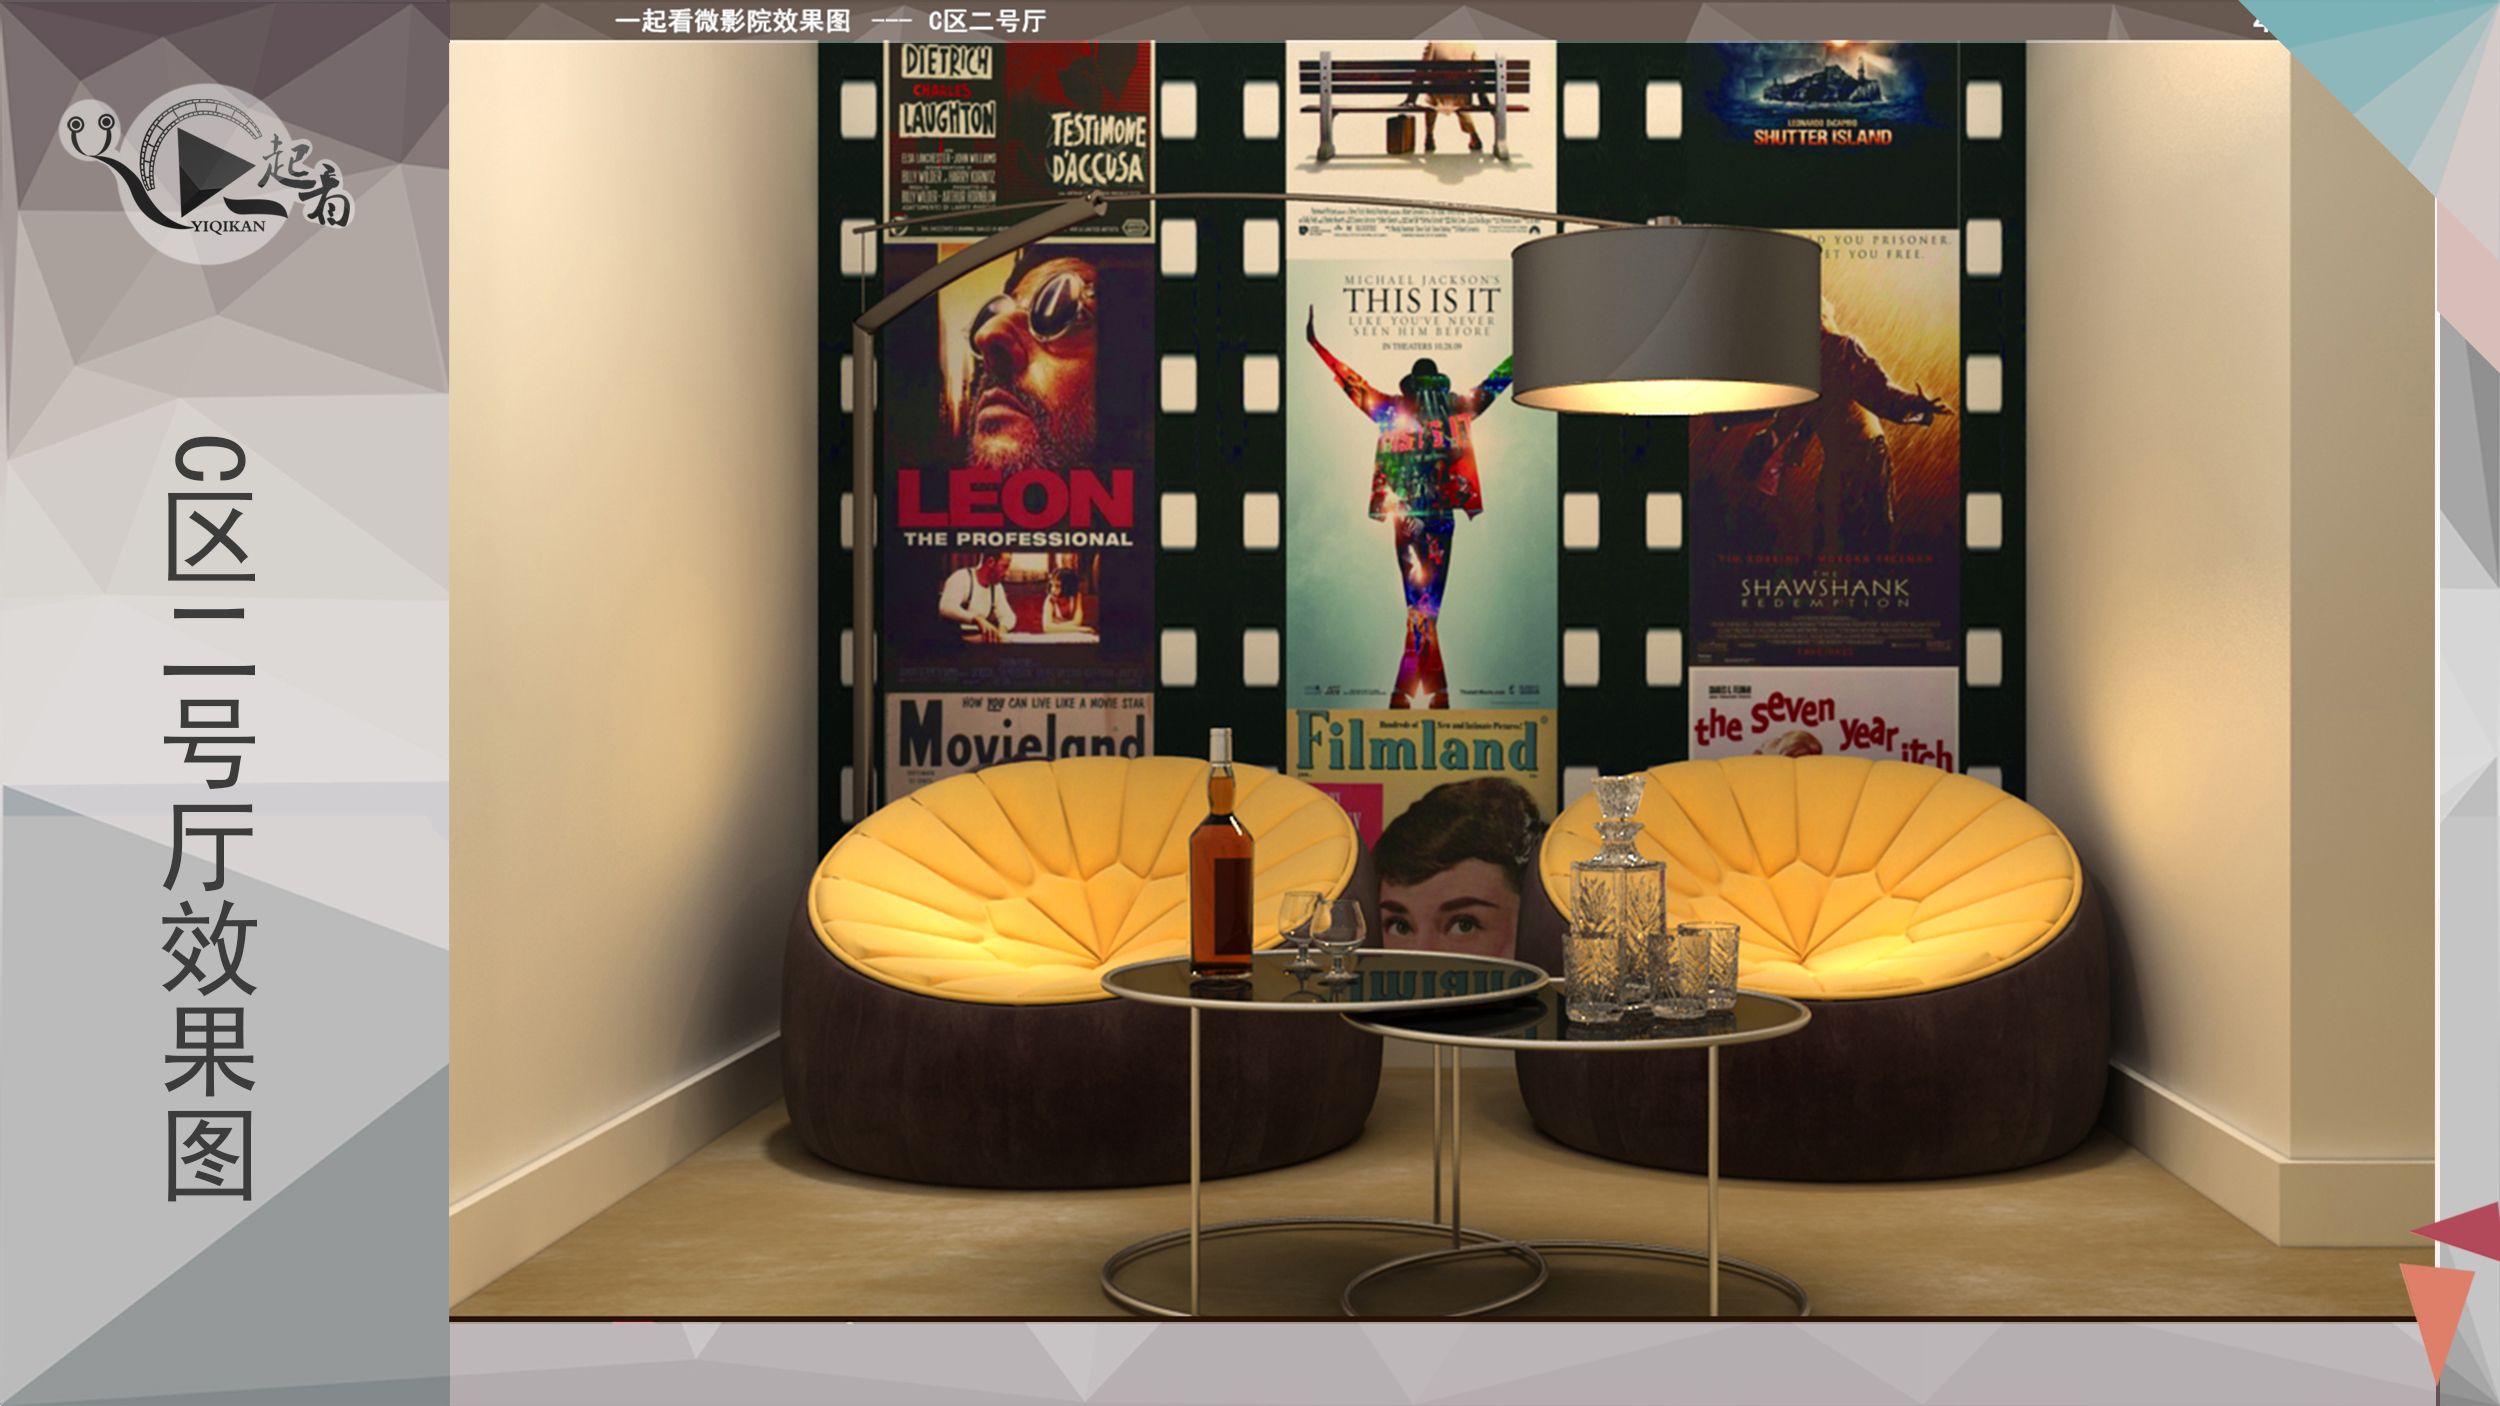Image resolution: width=2500 pixels, height=1406 pixels.
Task: Click the floor lamp shade
Action: (1665, 318)
